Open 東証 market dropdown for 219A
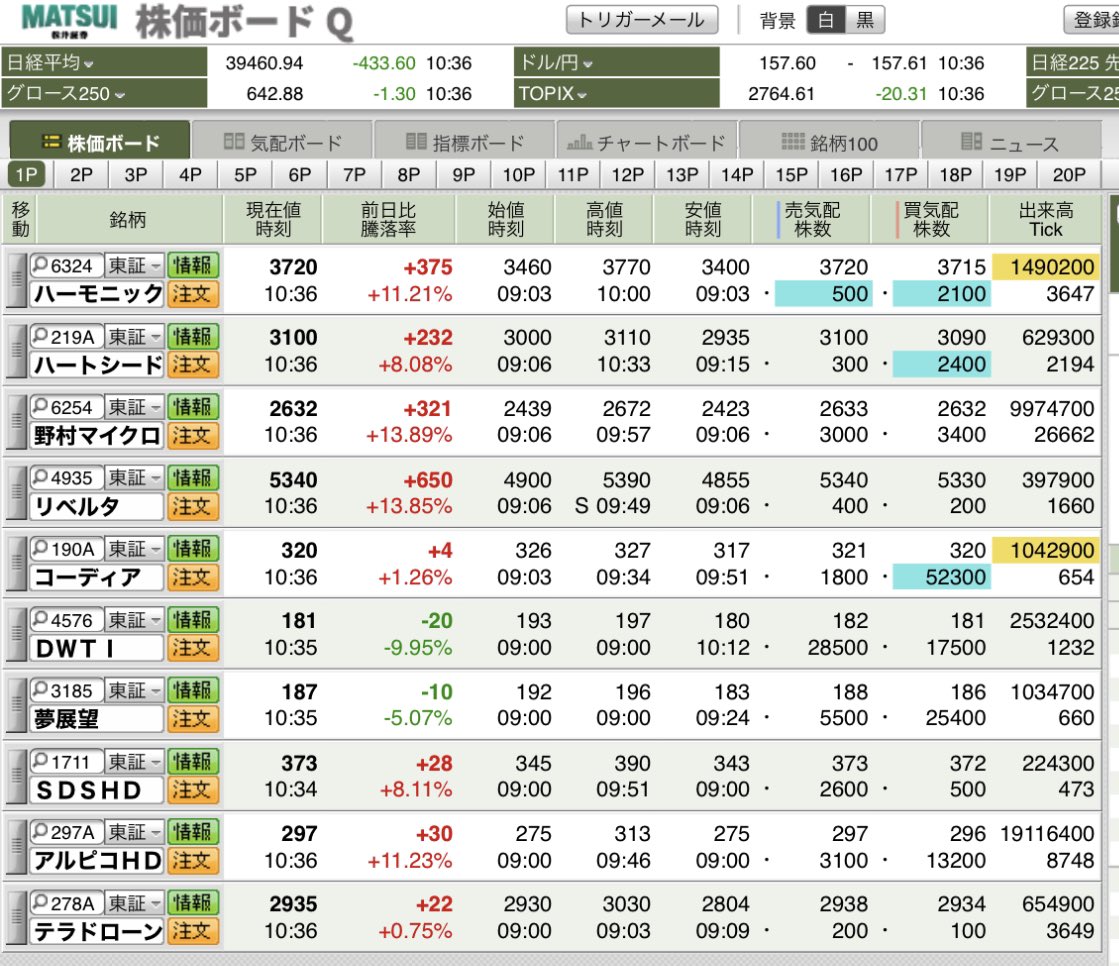1119x966 pixels. [134, 336]
